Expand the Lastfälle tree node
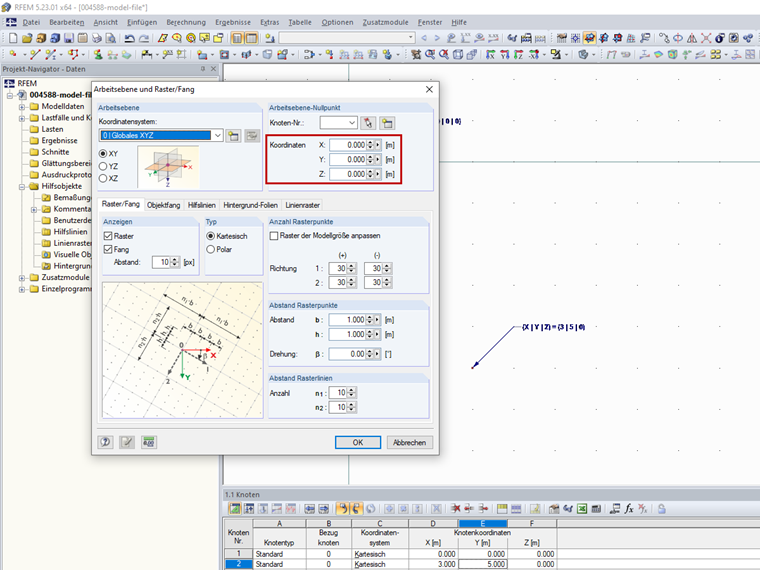 click(22, 118)
